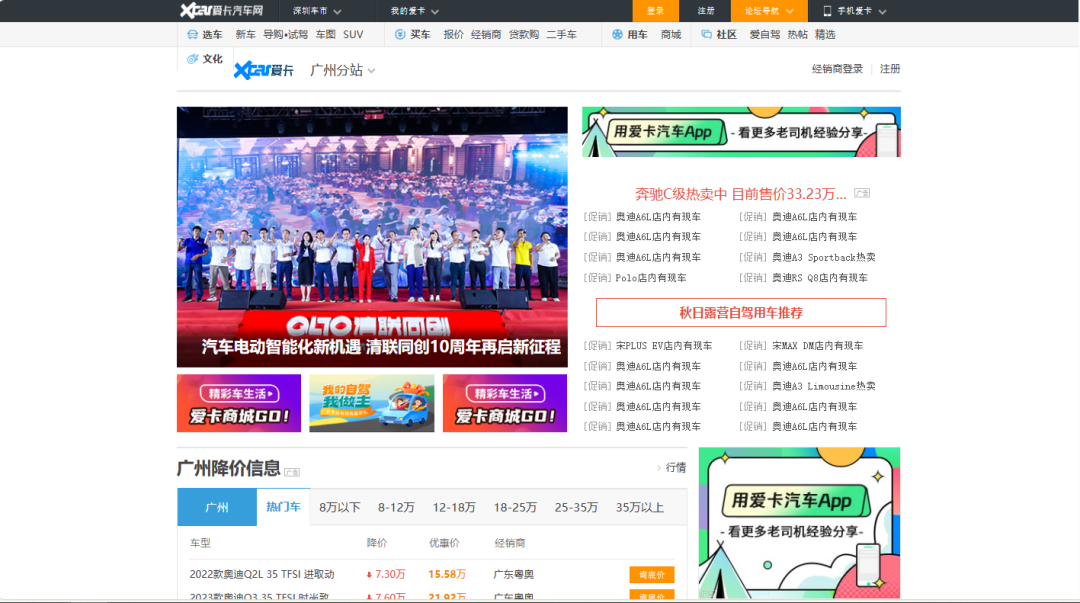The image size is (1080, 603).
Task: Open the 用车 category icon
Action: pyautogui.click(x=617, y=34)
